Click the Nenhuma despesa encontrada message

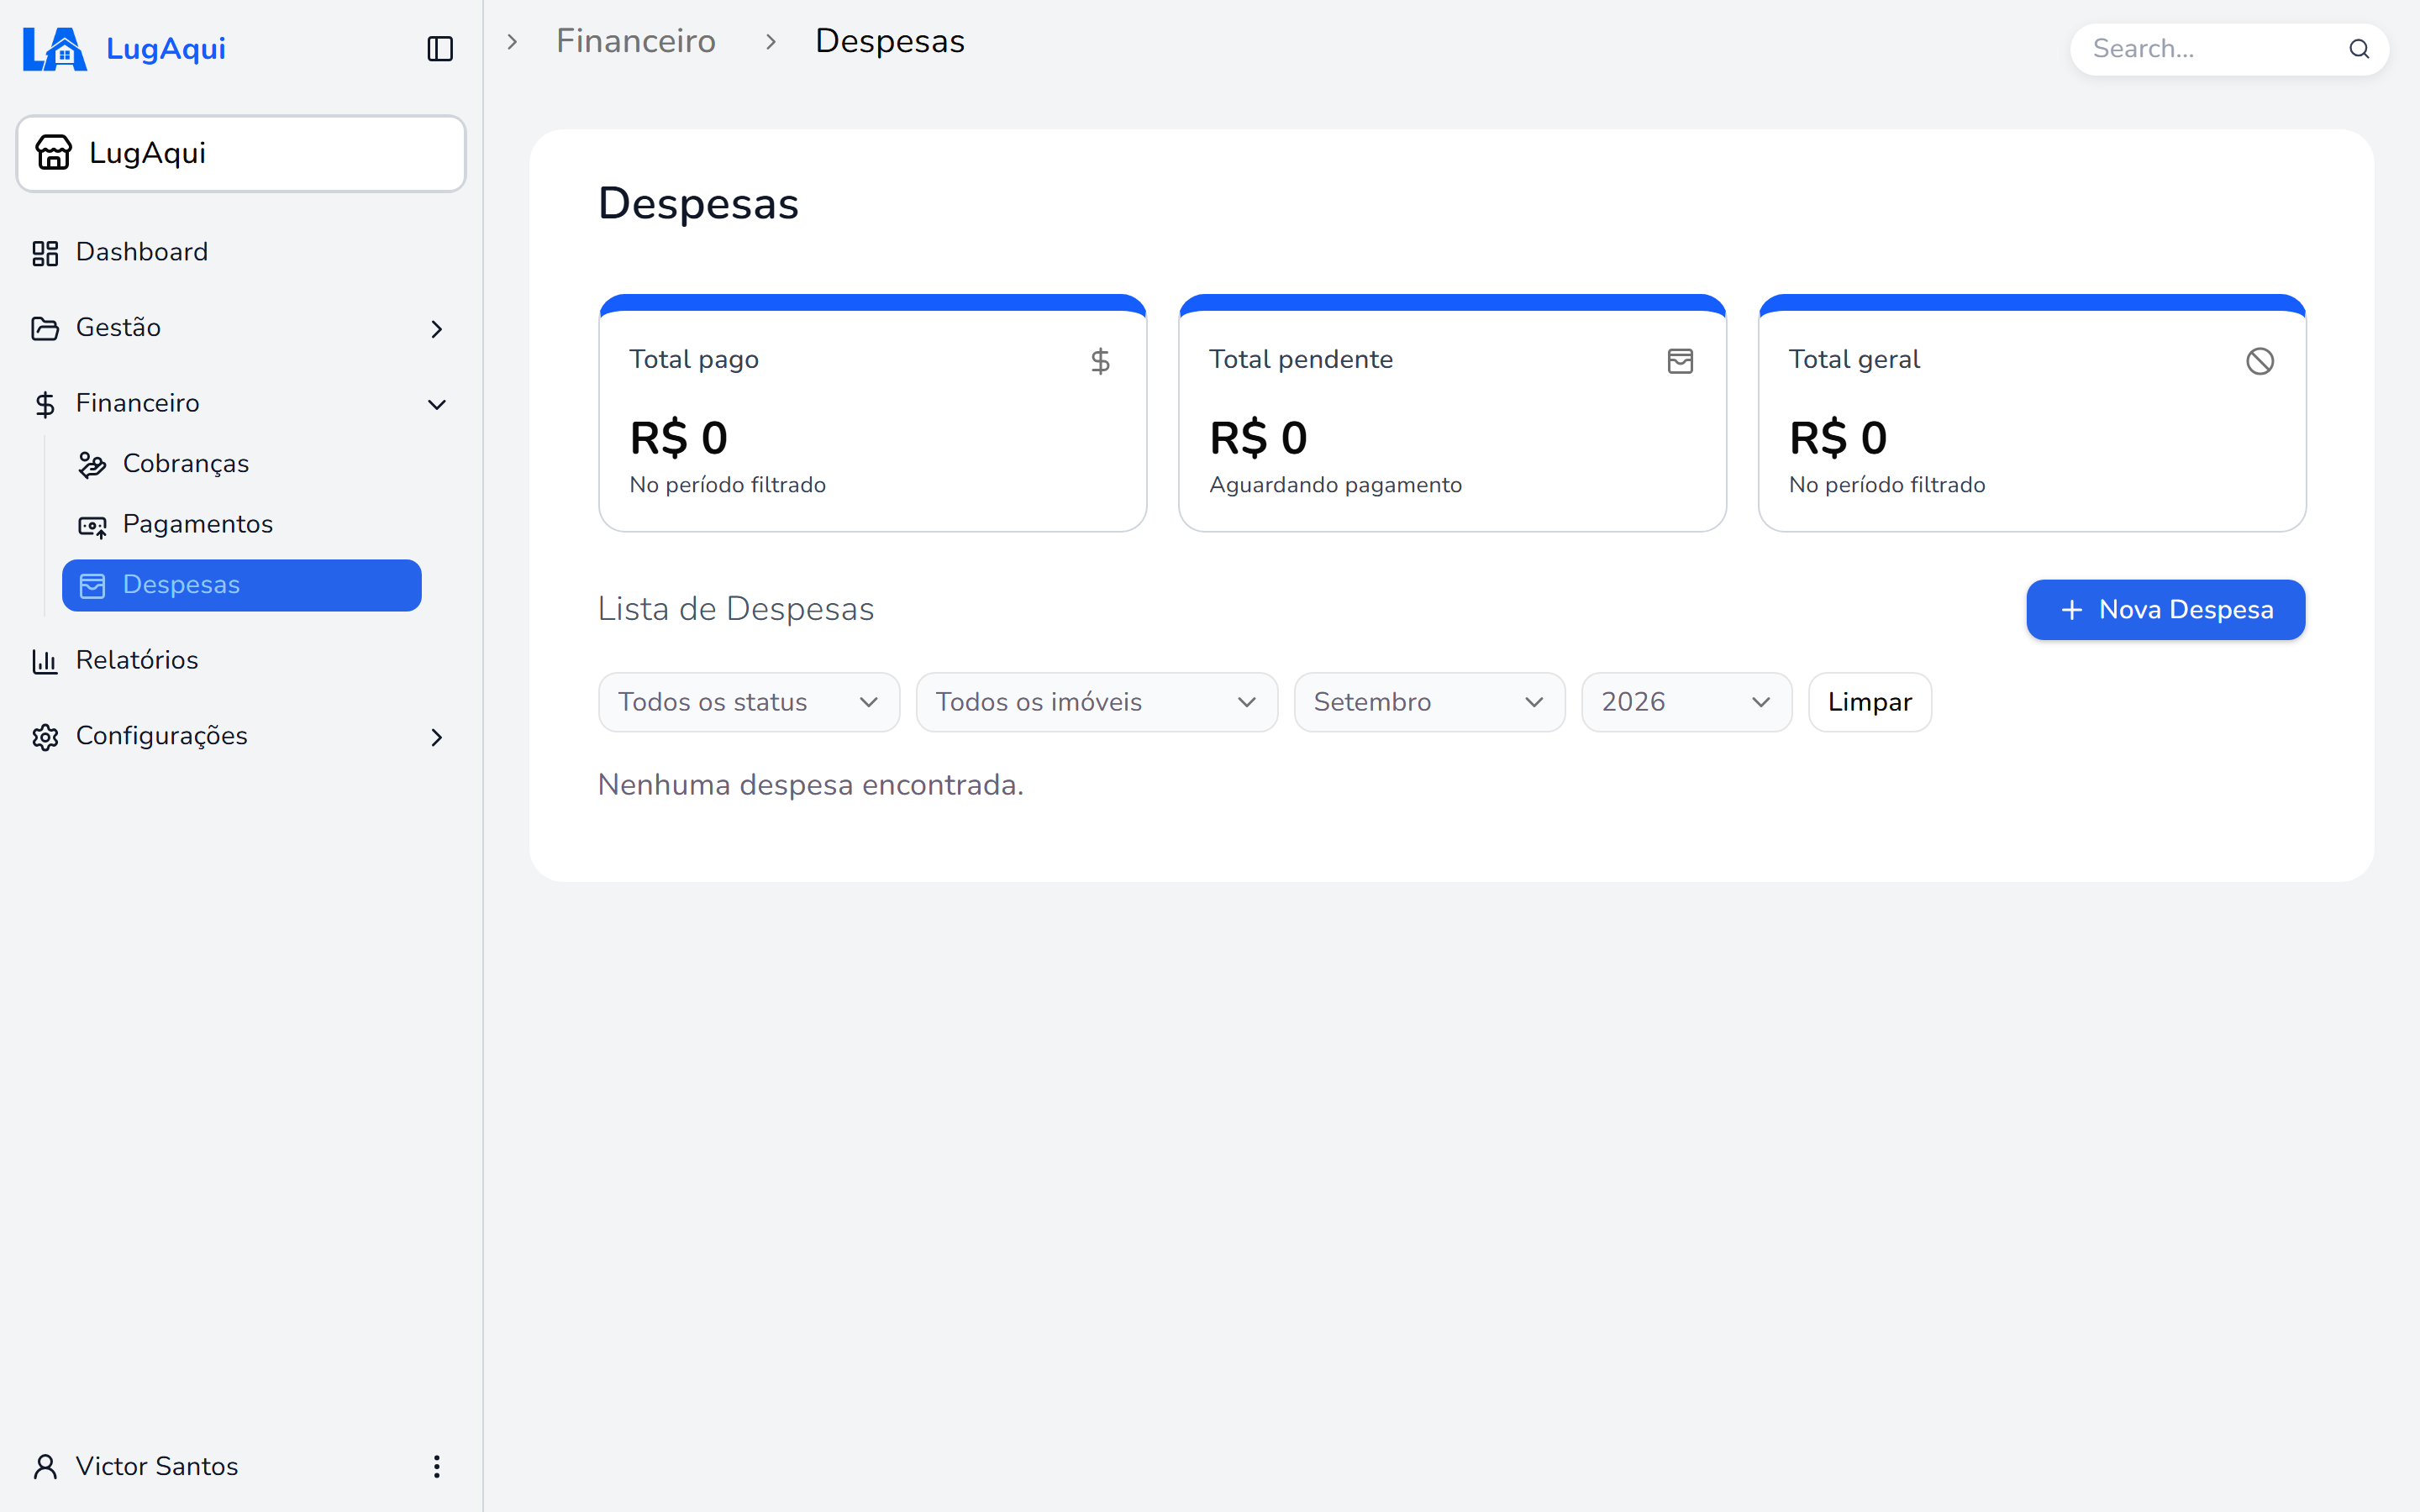coord(811,785)
